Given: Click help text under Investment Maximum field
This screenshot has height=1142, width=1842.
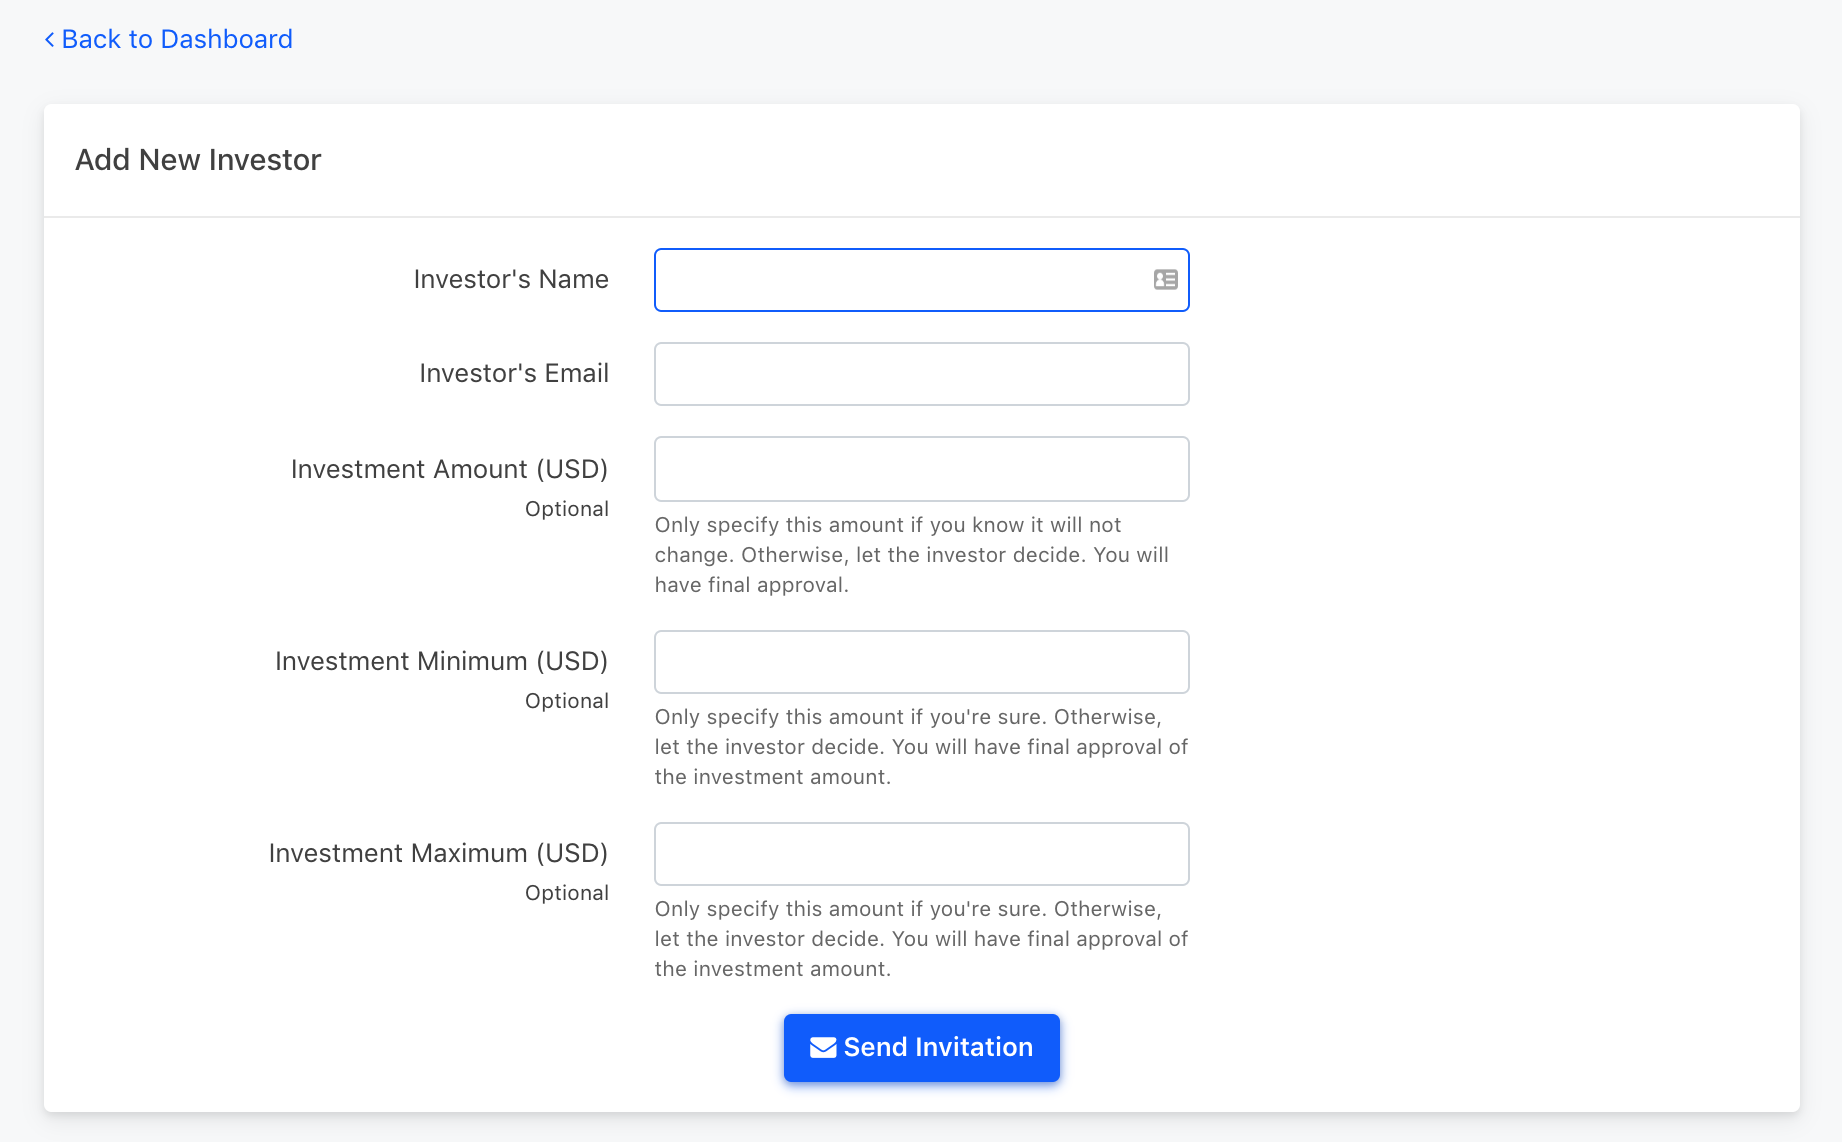Looking at the screenshot, I should point(921,939).
